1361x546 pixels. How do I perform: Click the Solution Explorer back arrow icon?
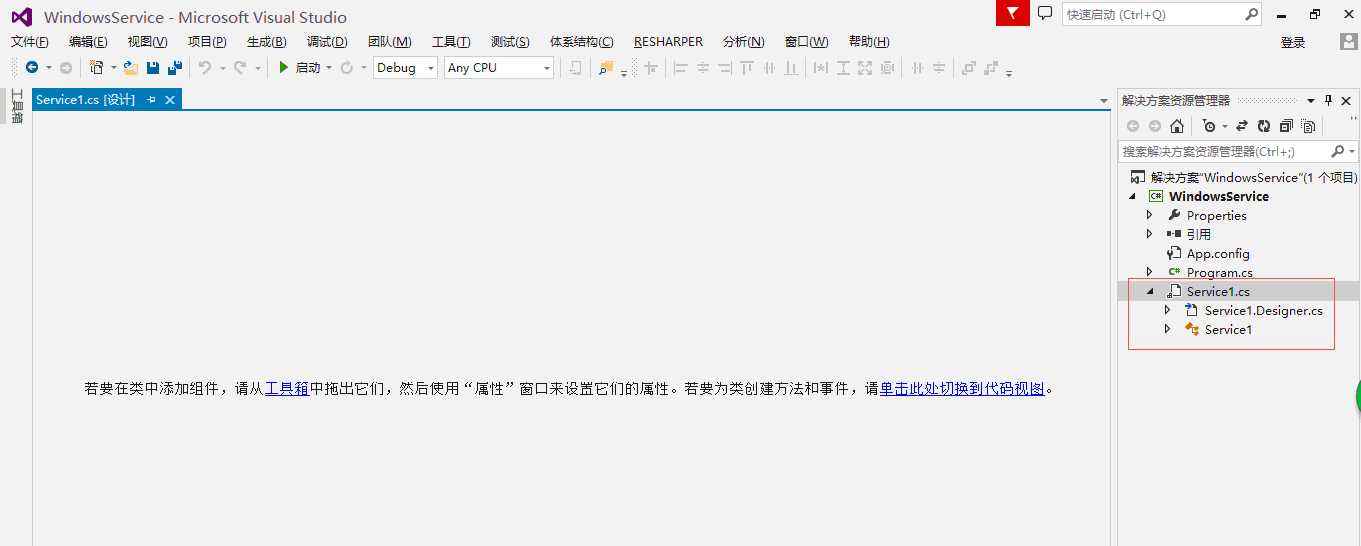coord(1133,126)
